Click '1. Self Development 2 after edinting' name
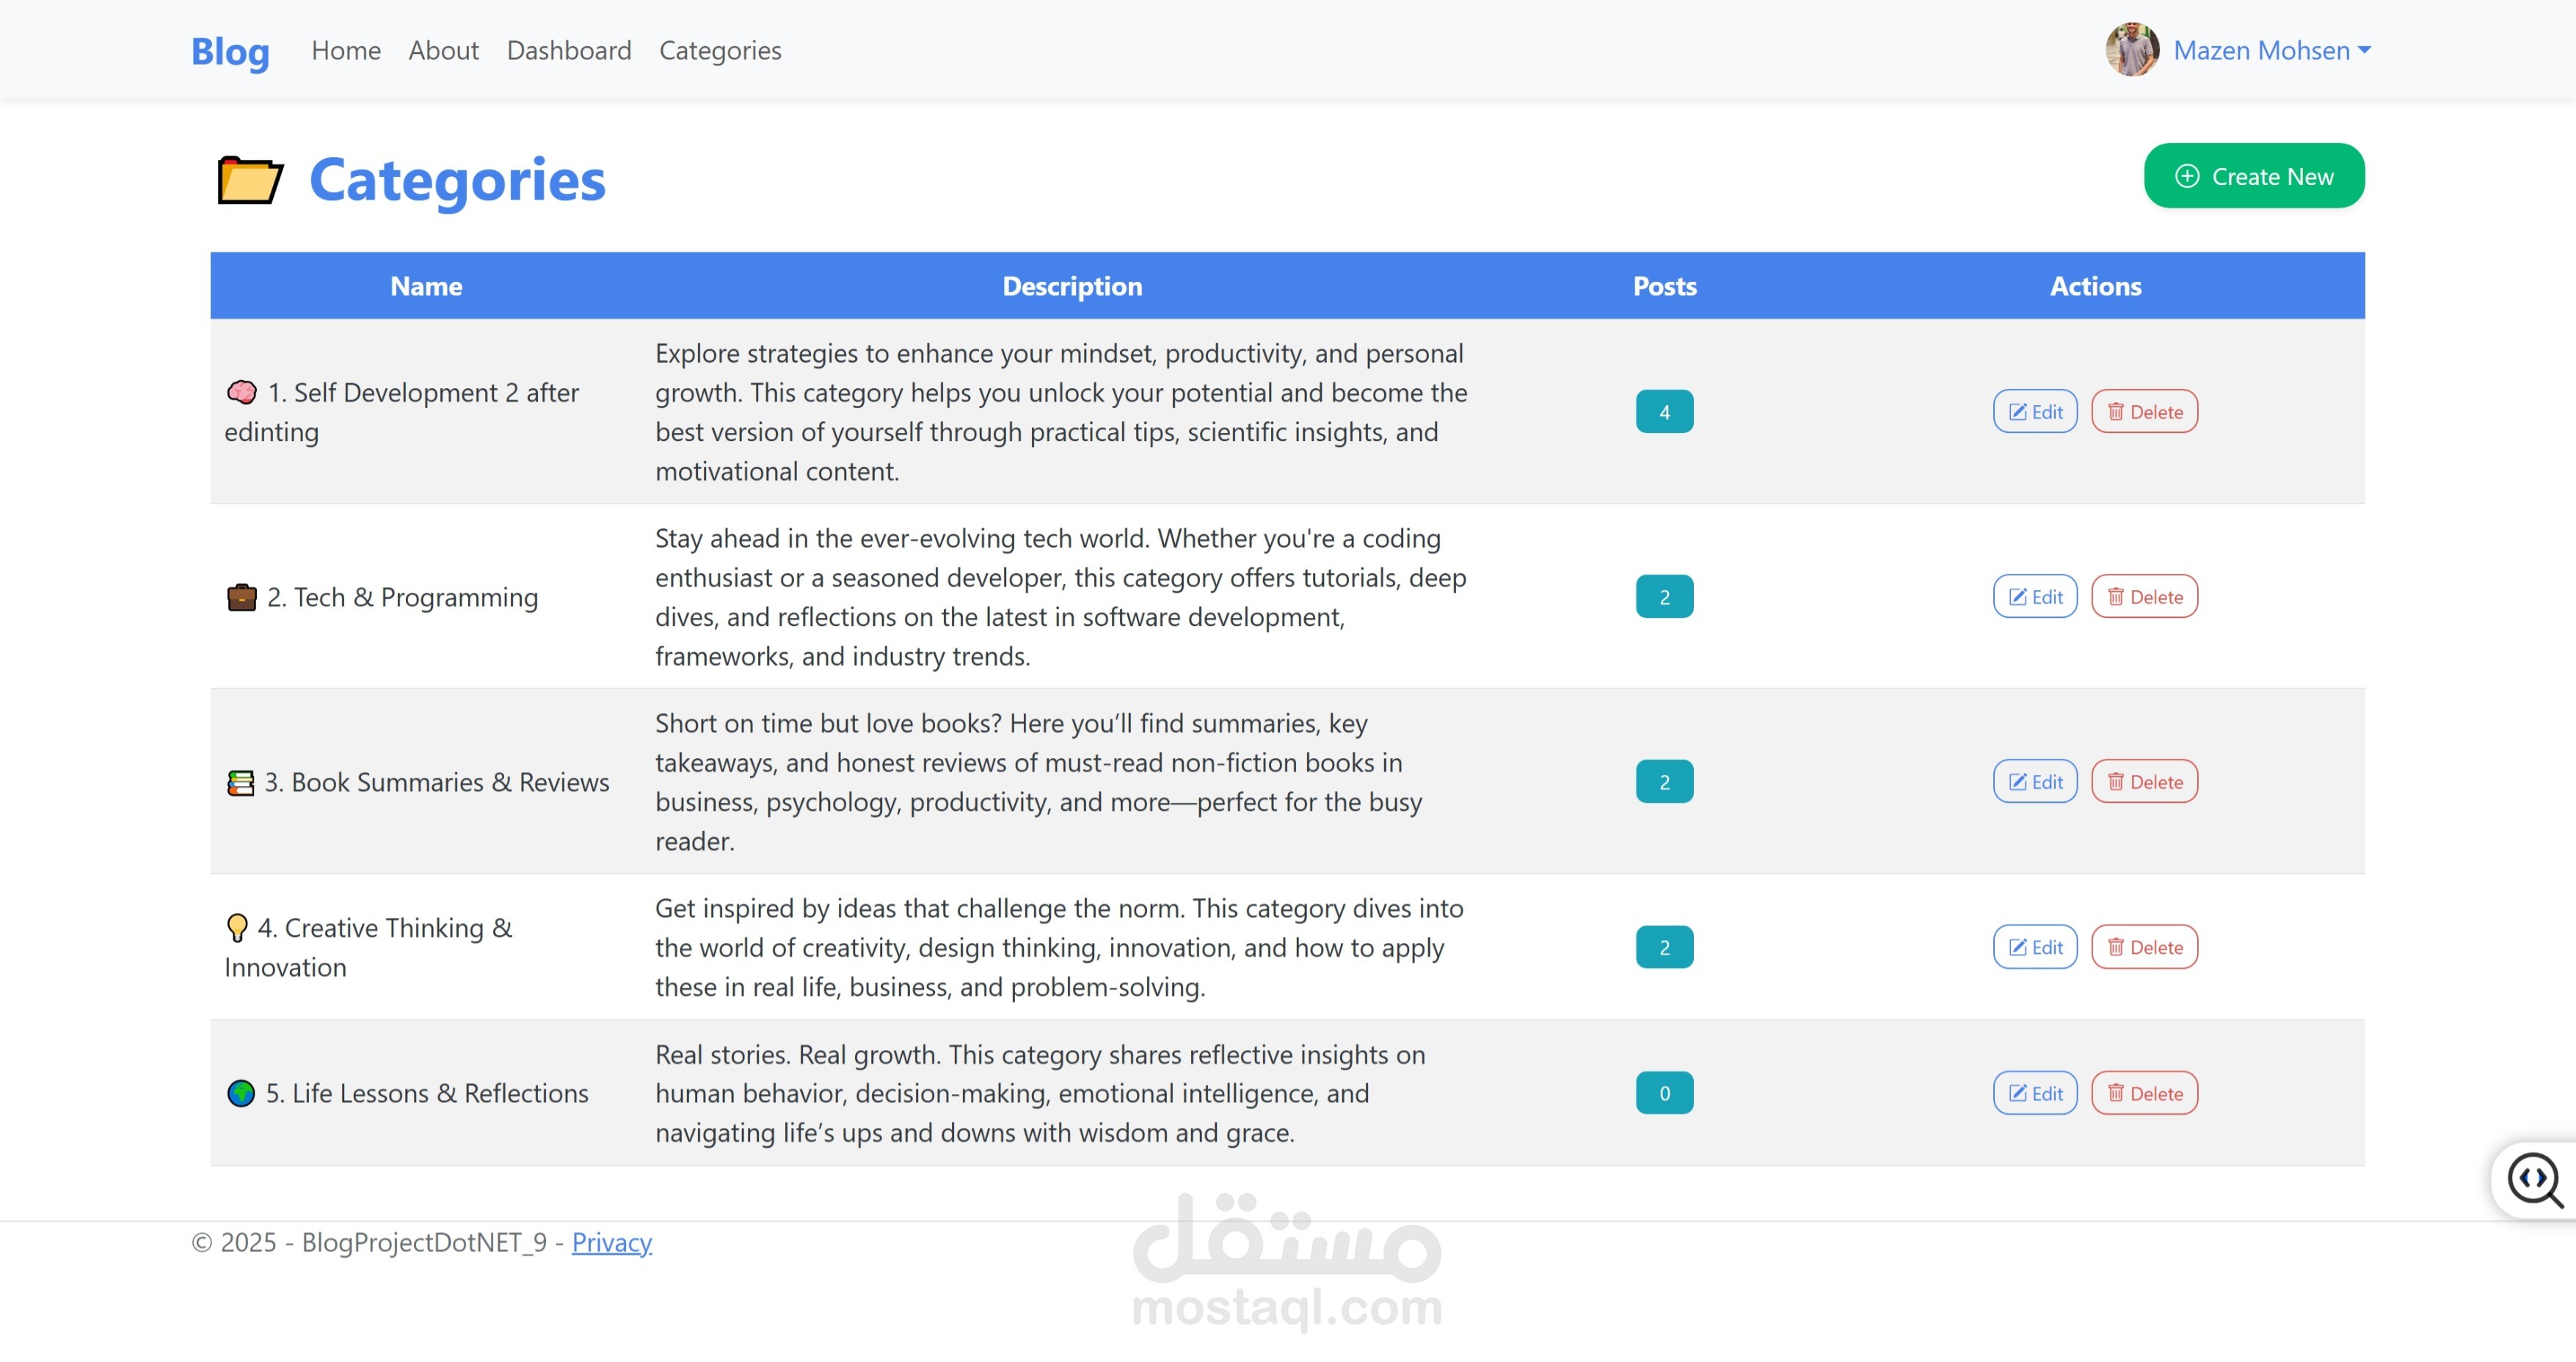 402,412
